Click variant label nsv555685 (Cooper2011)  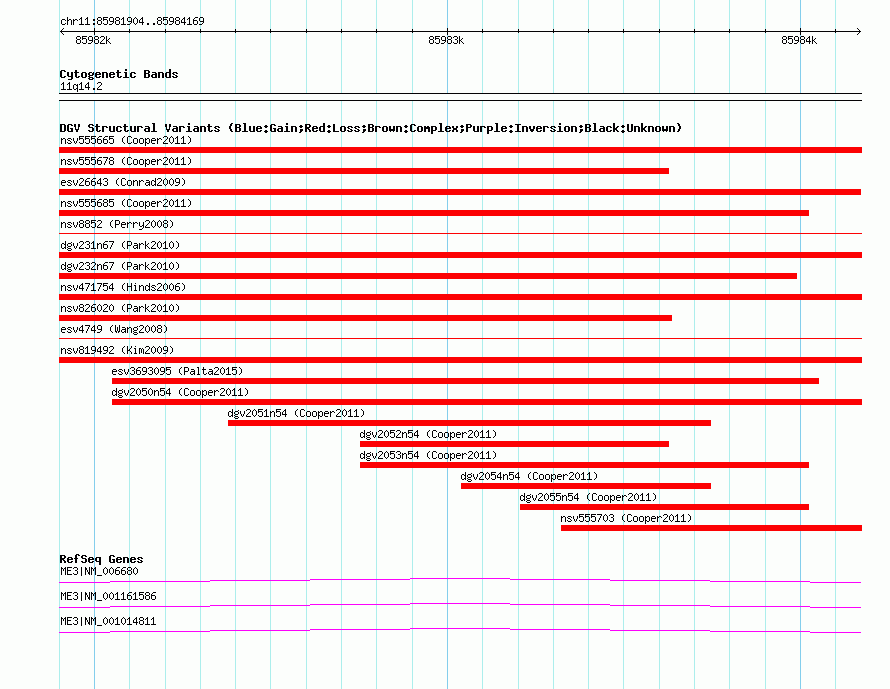(126, 203)
